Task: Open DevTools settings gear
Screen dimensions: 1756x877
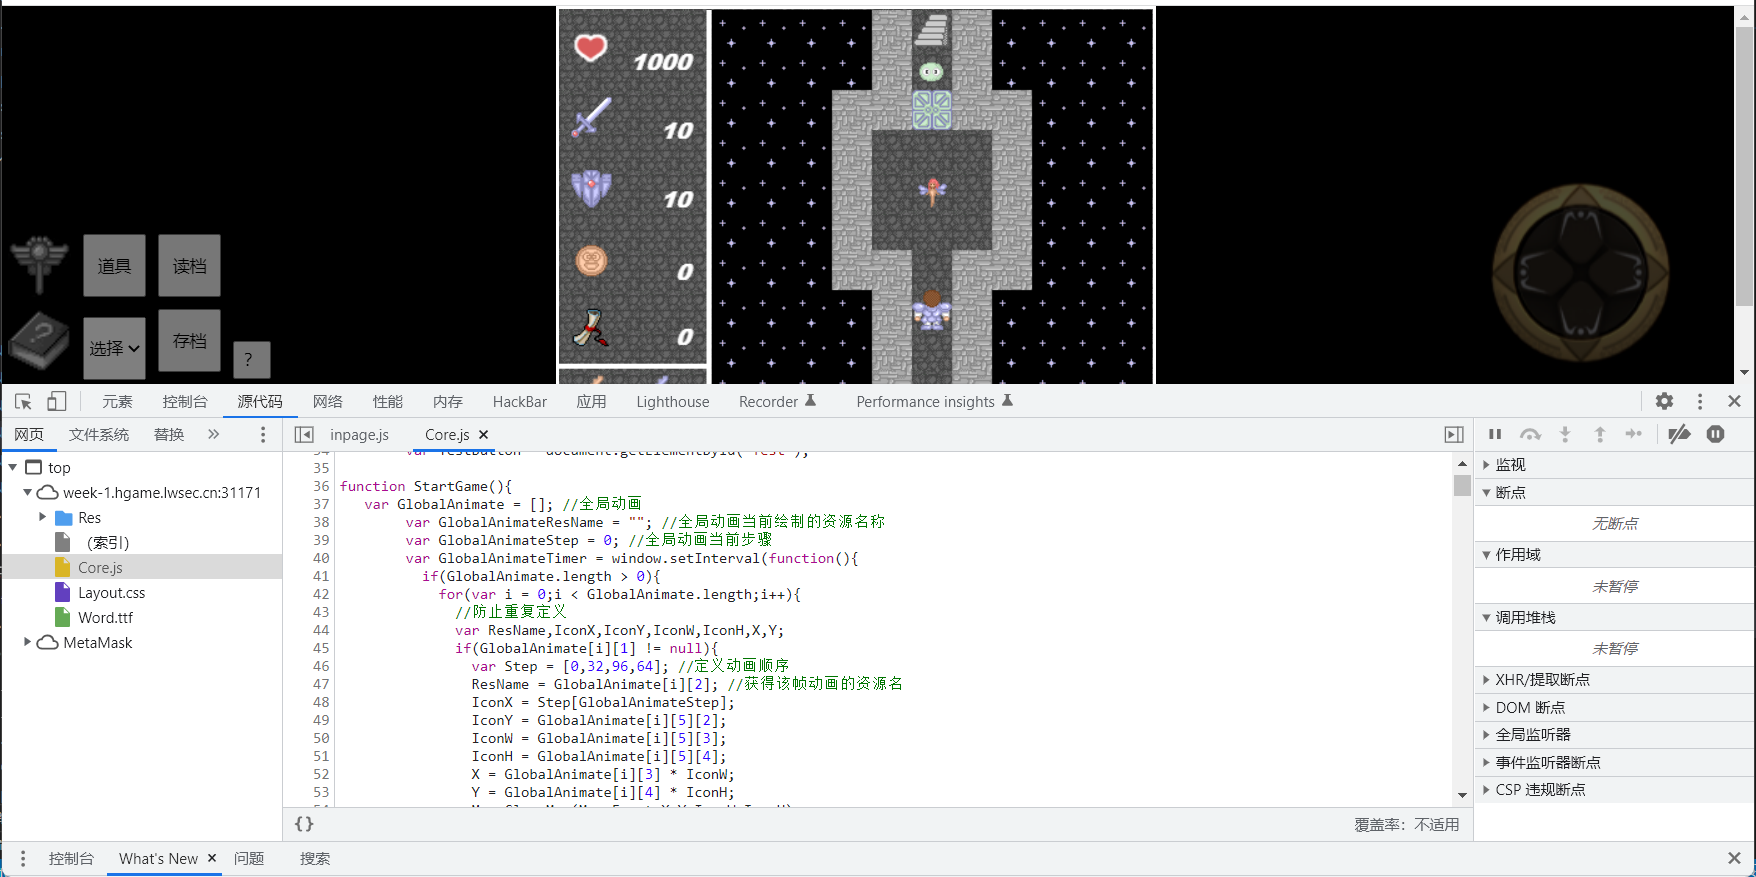Action: [x=1664, y=401]
